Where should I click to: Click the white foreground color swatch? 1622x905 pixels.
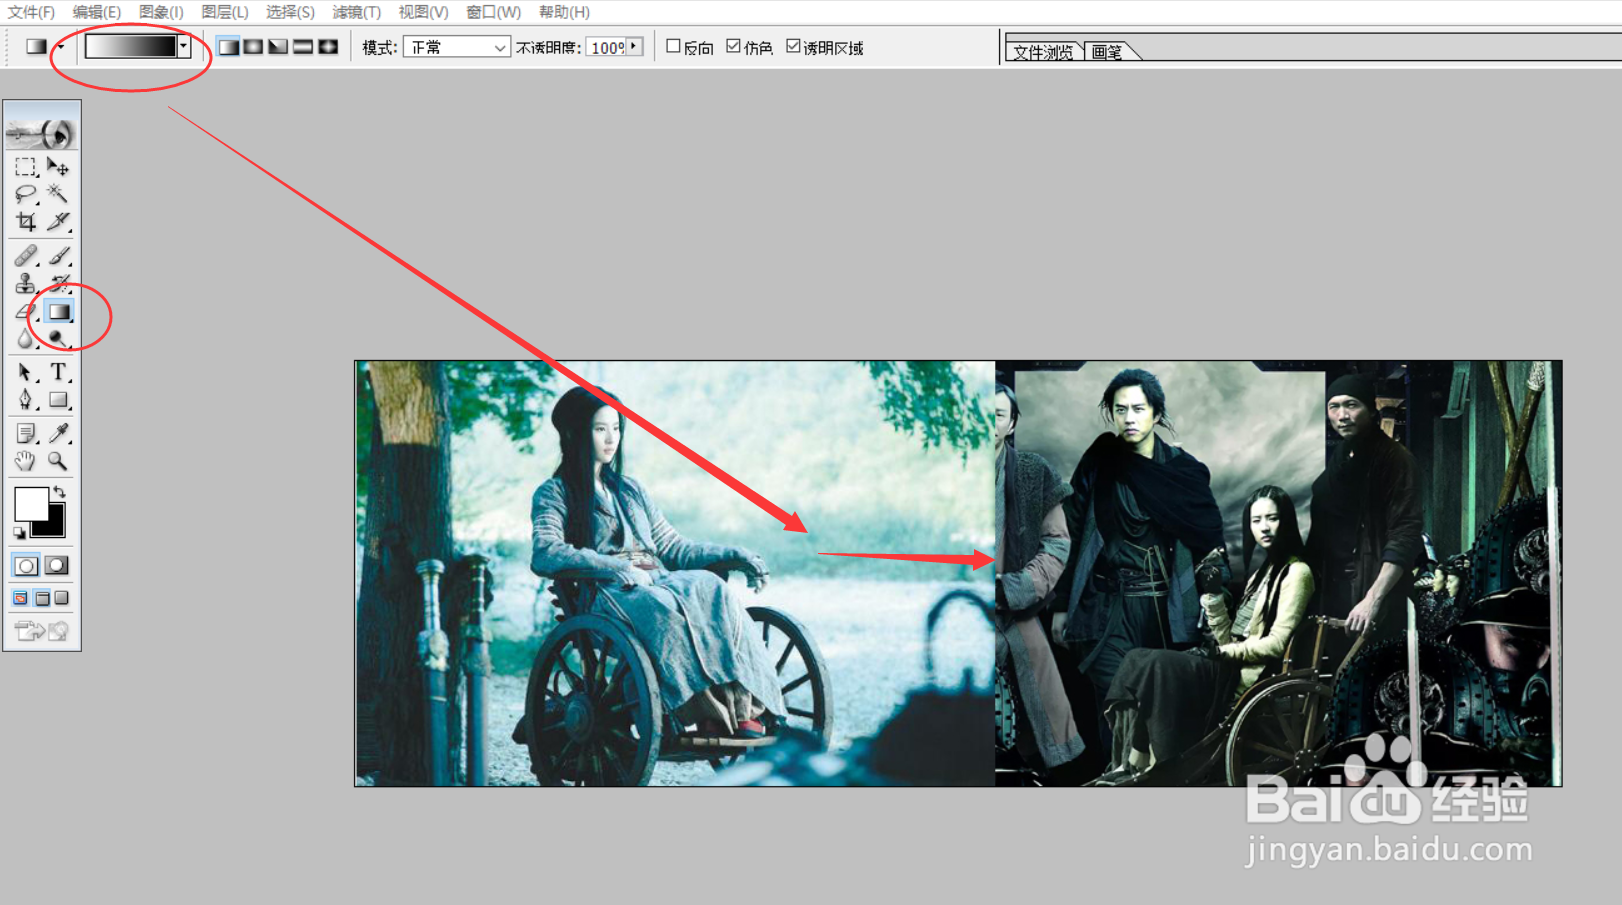tap(29, 502)
